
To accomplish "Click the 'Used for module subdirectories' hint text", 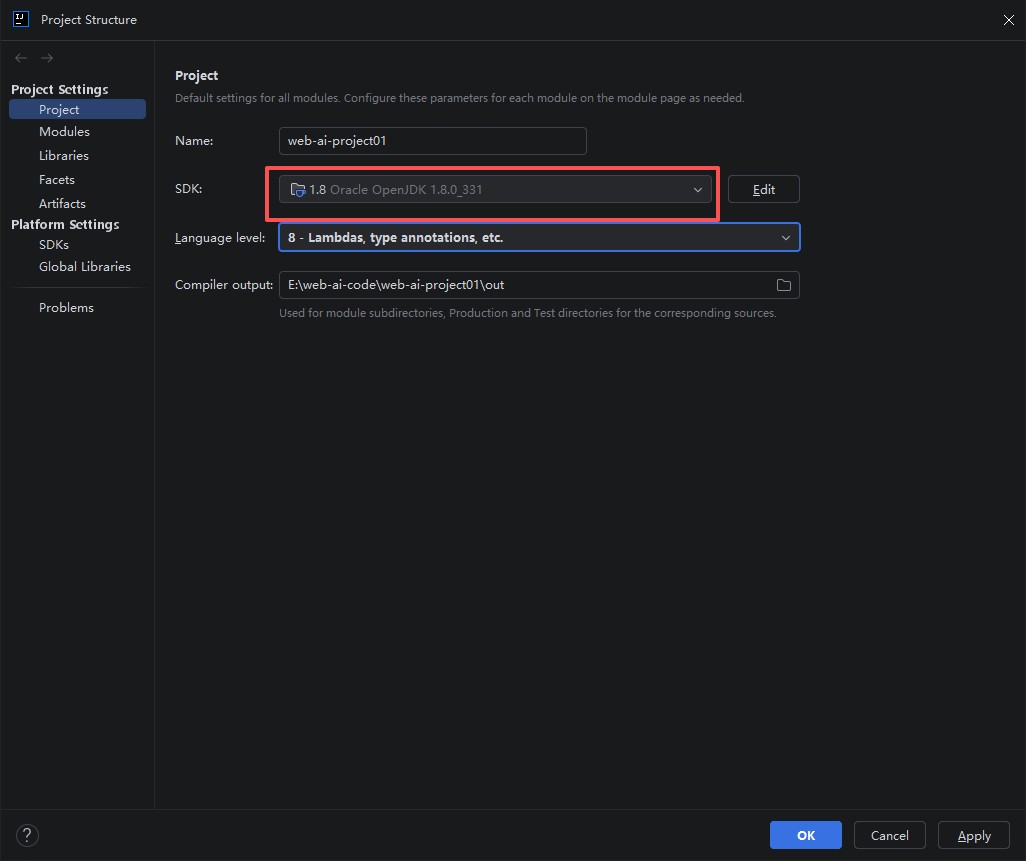I will coord(527,313).
